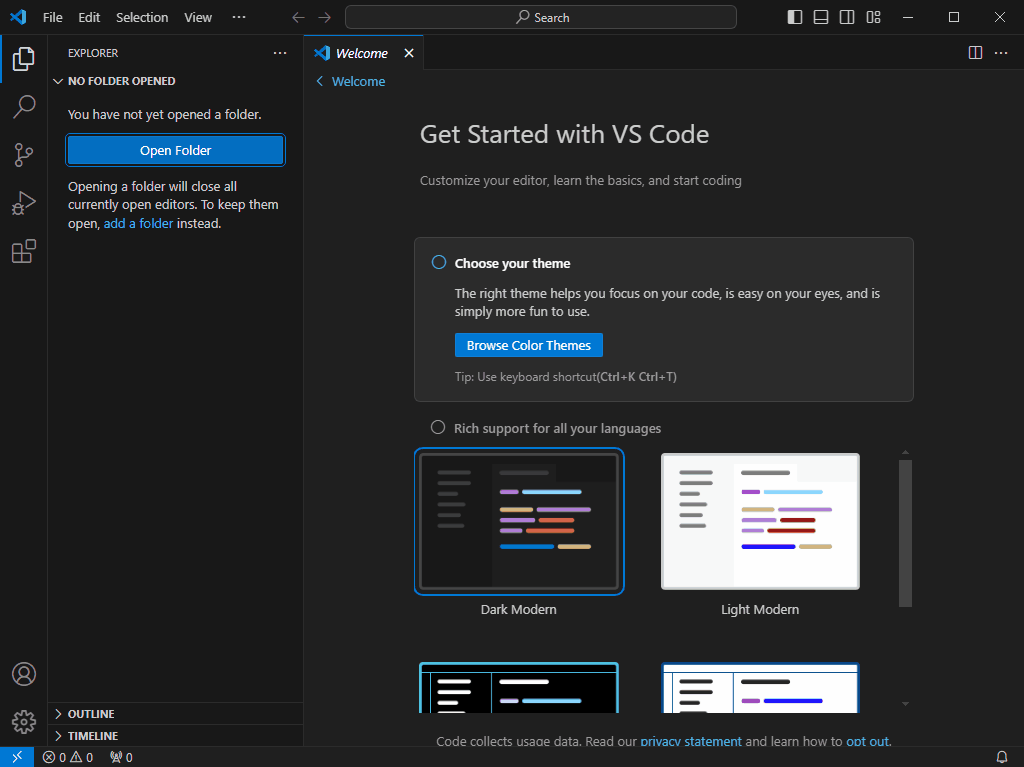Follow the 'add a folder' link
This screenshot has height=767, width=1024.
(x=138, y=223)
